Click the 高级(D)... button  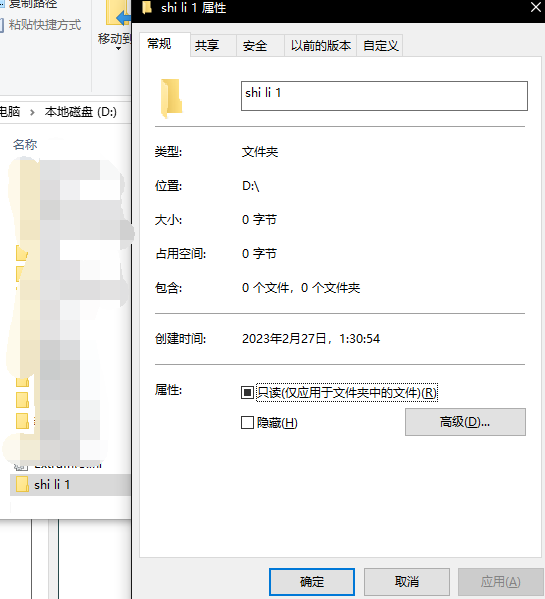[465, 422]
